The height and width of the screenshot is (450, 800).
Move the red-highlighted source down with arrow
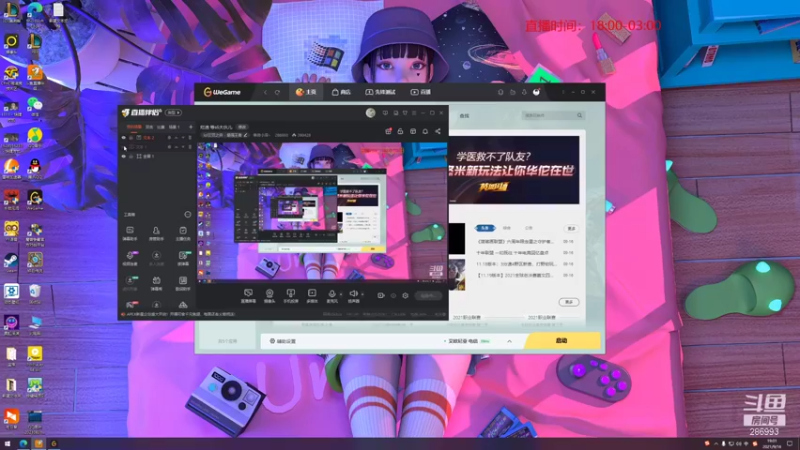183,138
